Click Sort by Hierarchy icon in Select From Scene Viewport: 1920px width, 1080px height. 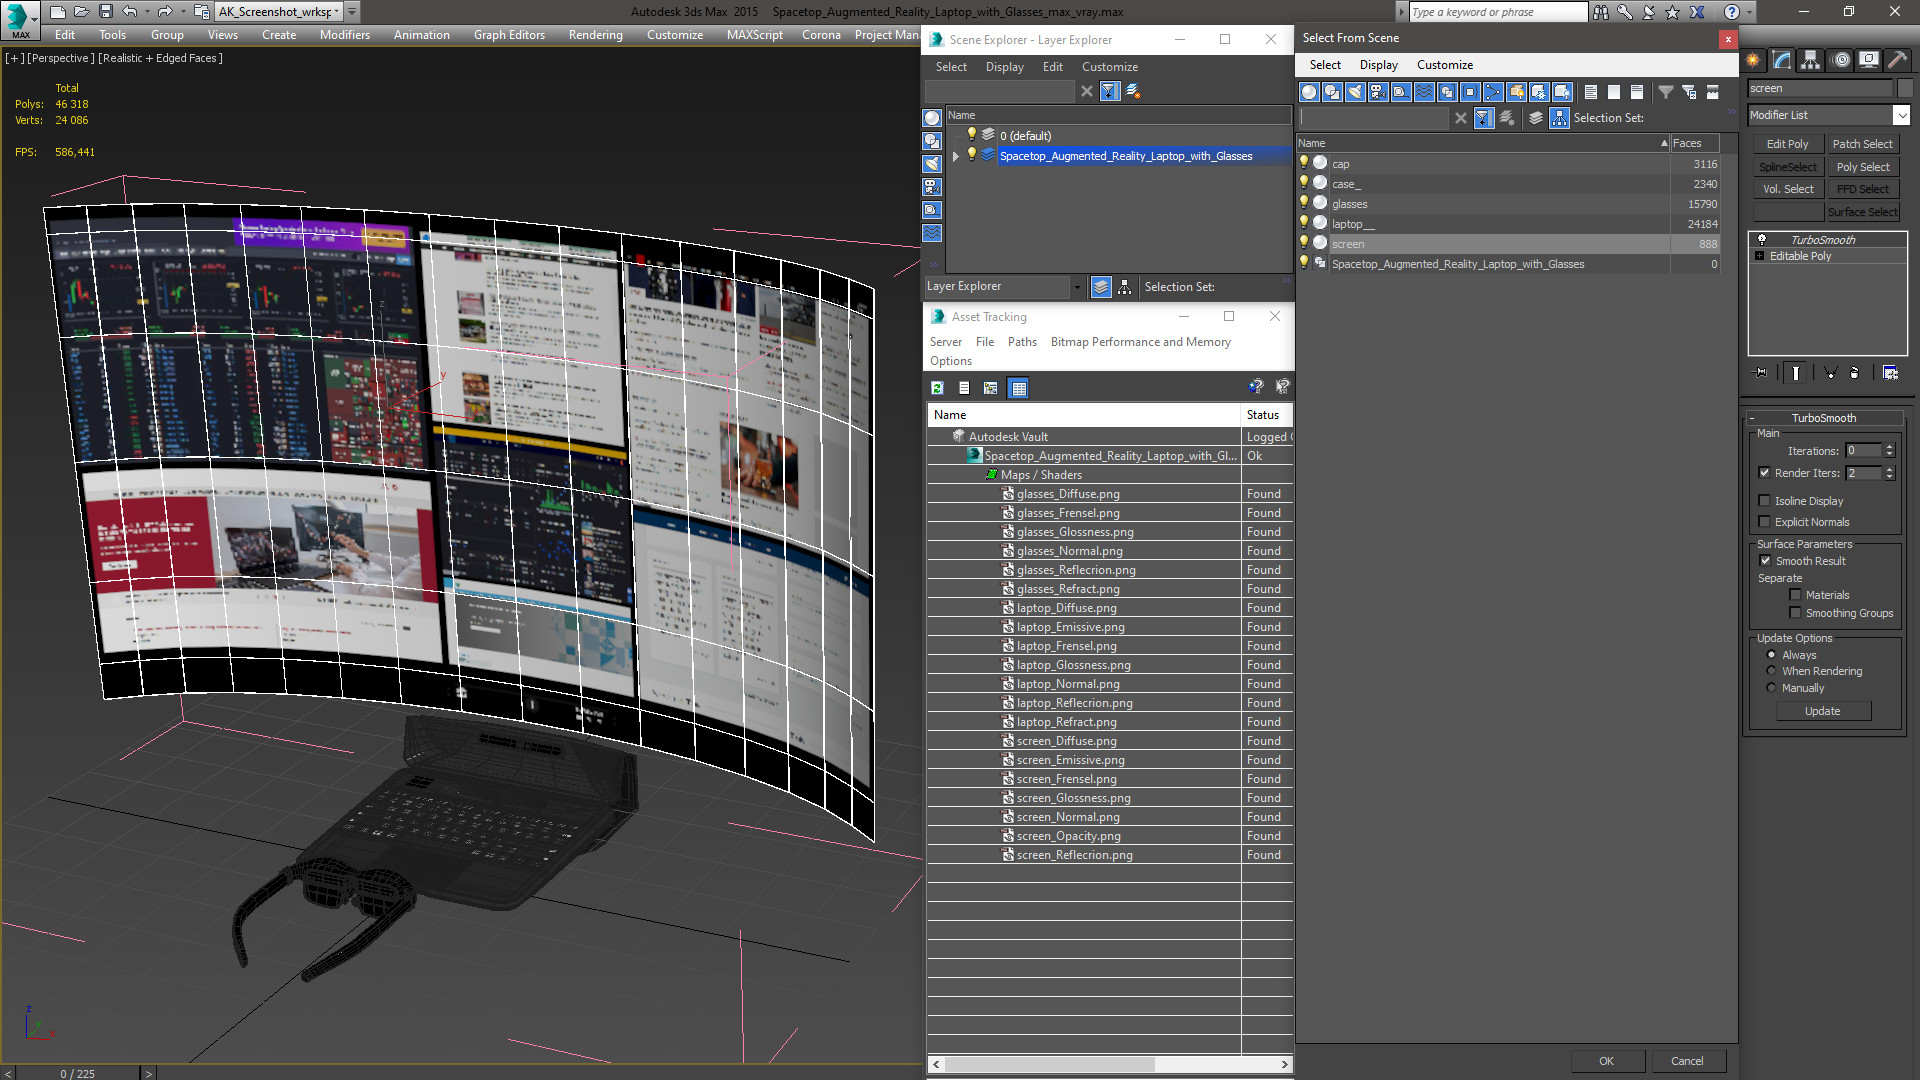1560,118
